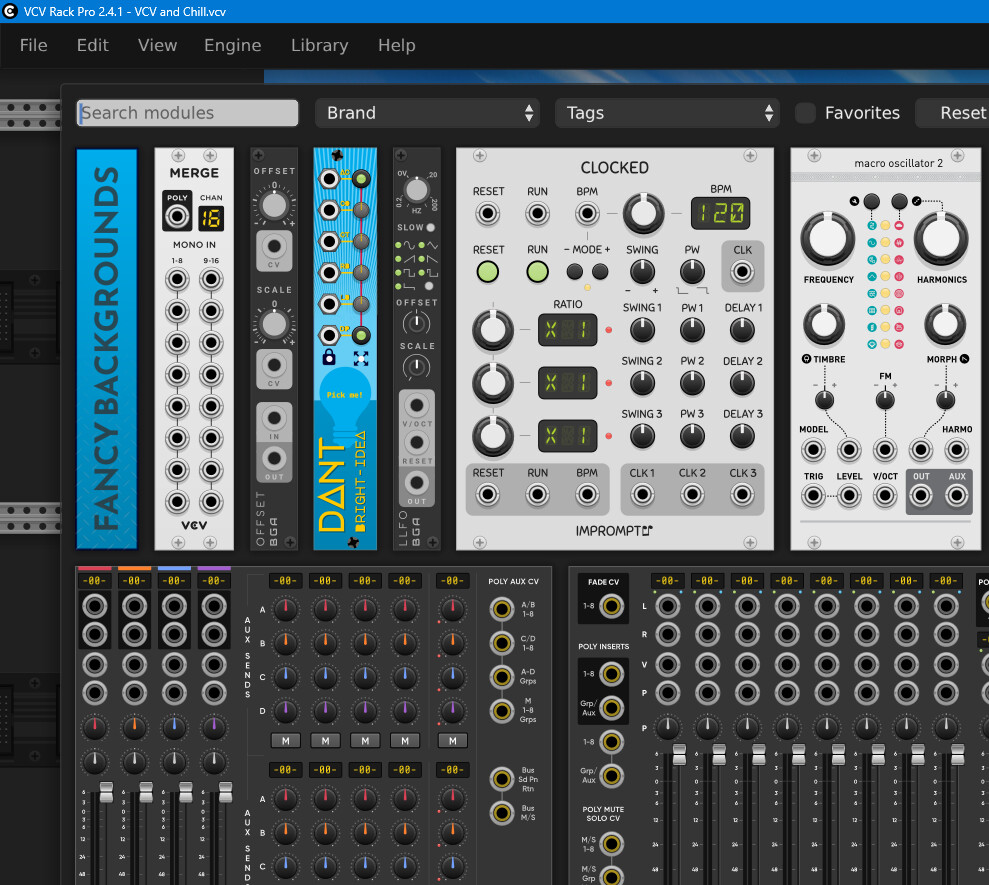Click the TRIG jack on macro oscillator 2
The image size is (989, 885).
813,496
